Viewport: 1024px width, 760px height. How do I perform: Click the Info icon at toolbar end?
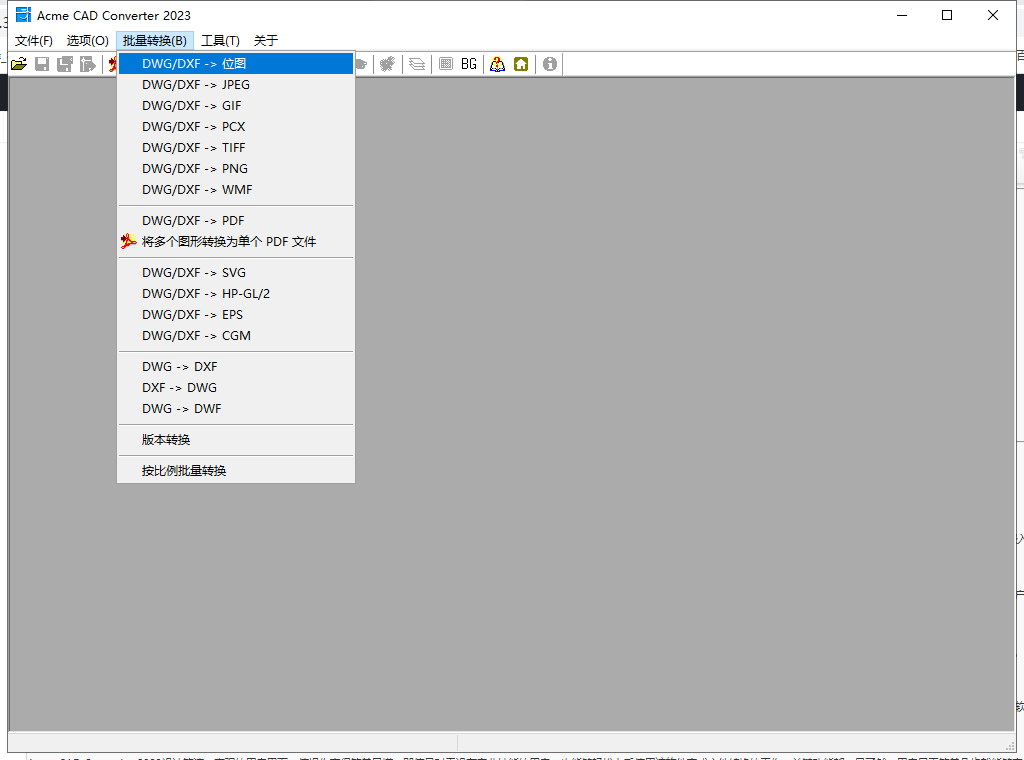pos(549,63)
